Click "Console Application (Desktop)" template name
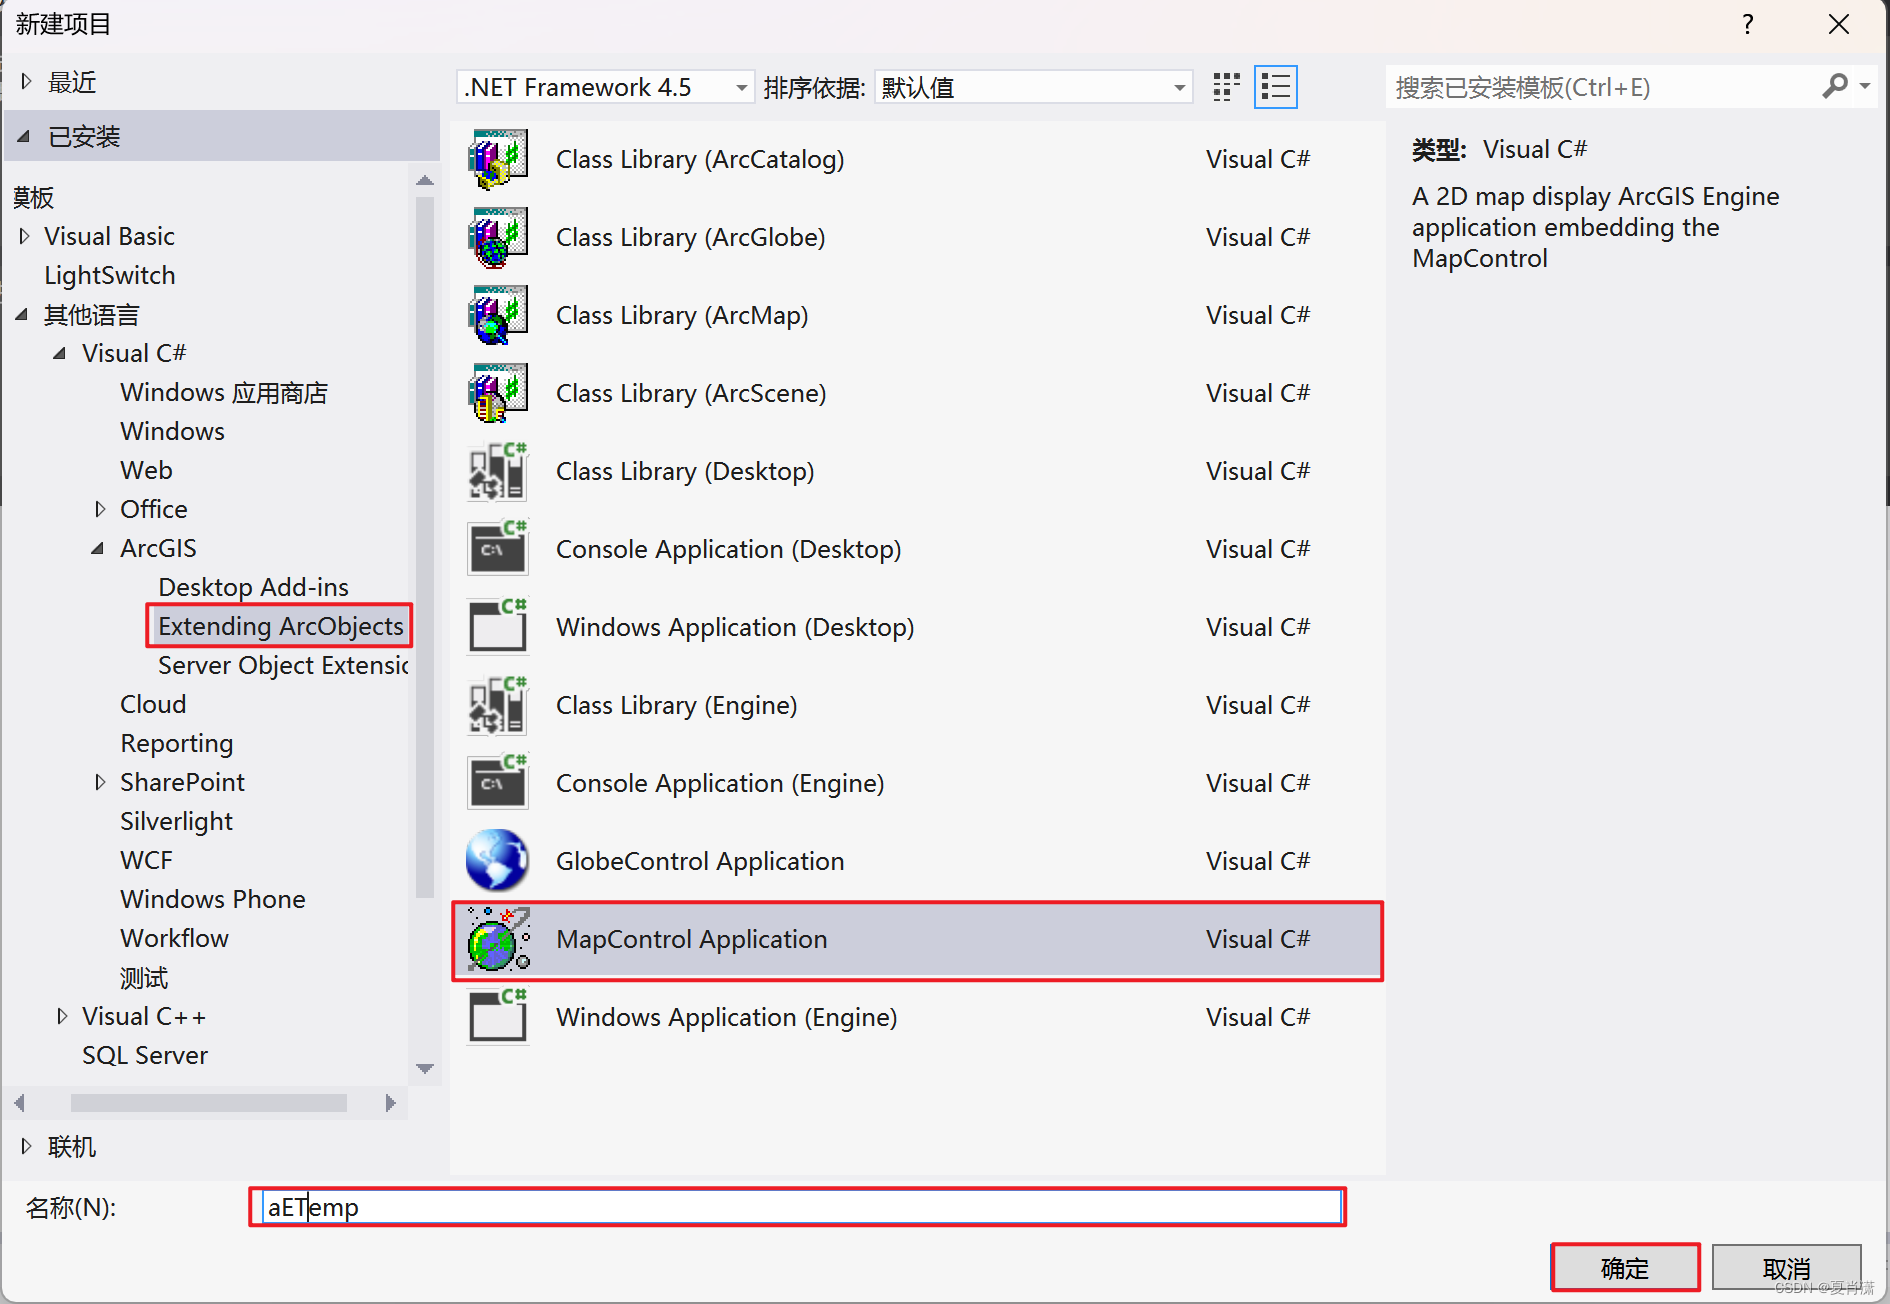The height and width of the screenshot is (1304, 1890). 729,549
